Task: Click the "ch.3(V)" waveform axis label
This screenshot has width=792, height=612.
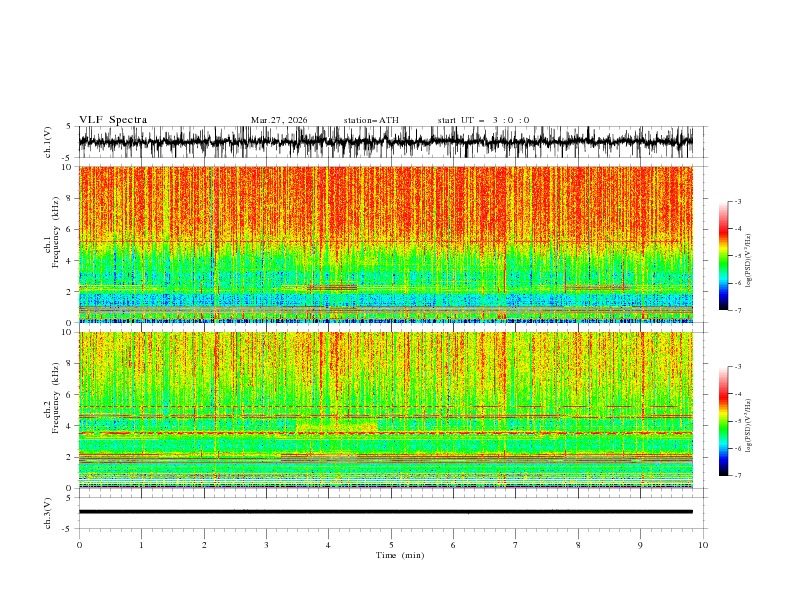Action: [x=48, y=513]
